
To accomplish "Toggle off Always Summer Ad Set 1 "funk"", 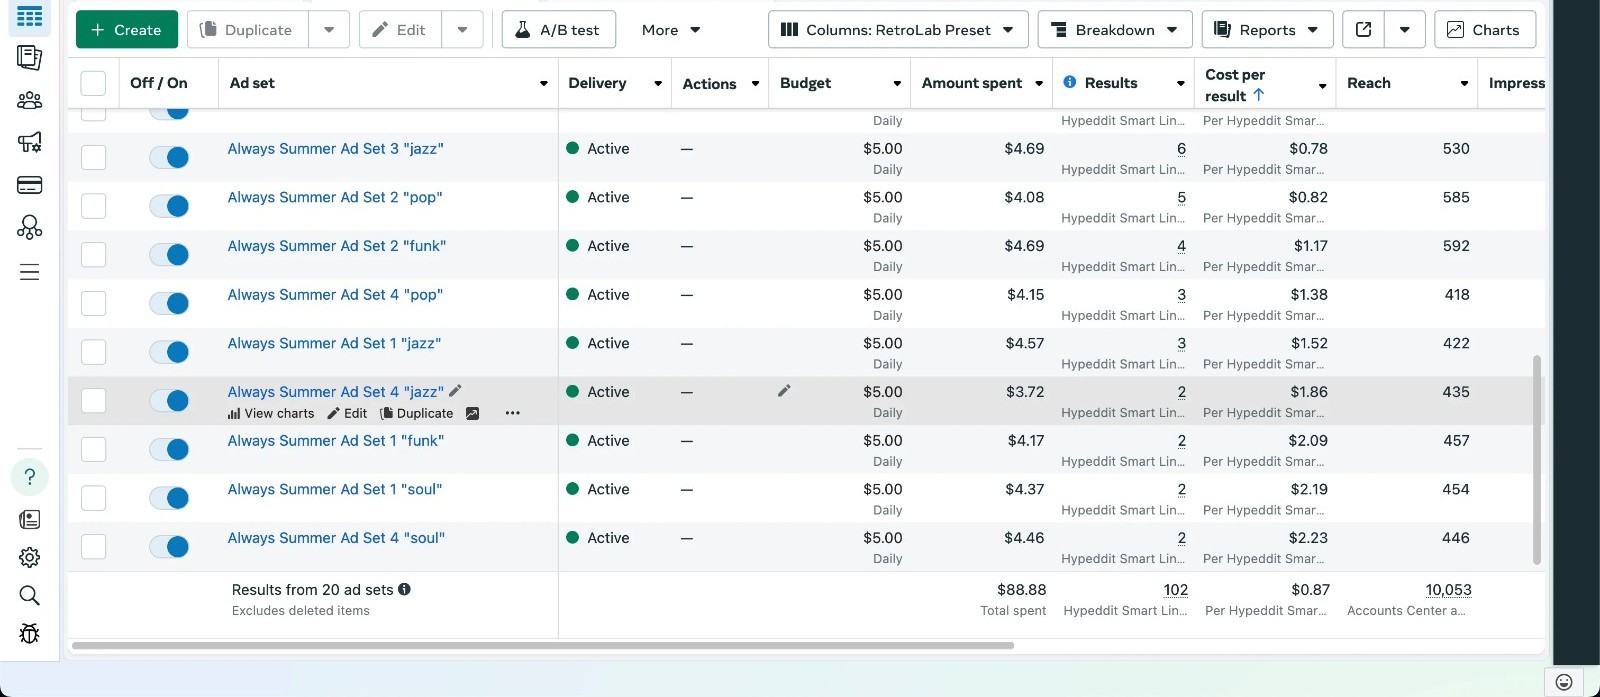I will [169, 449].
